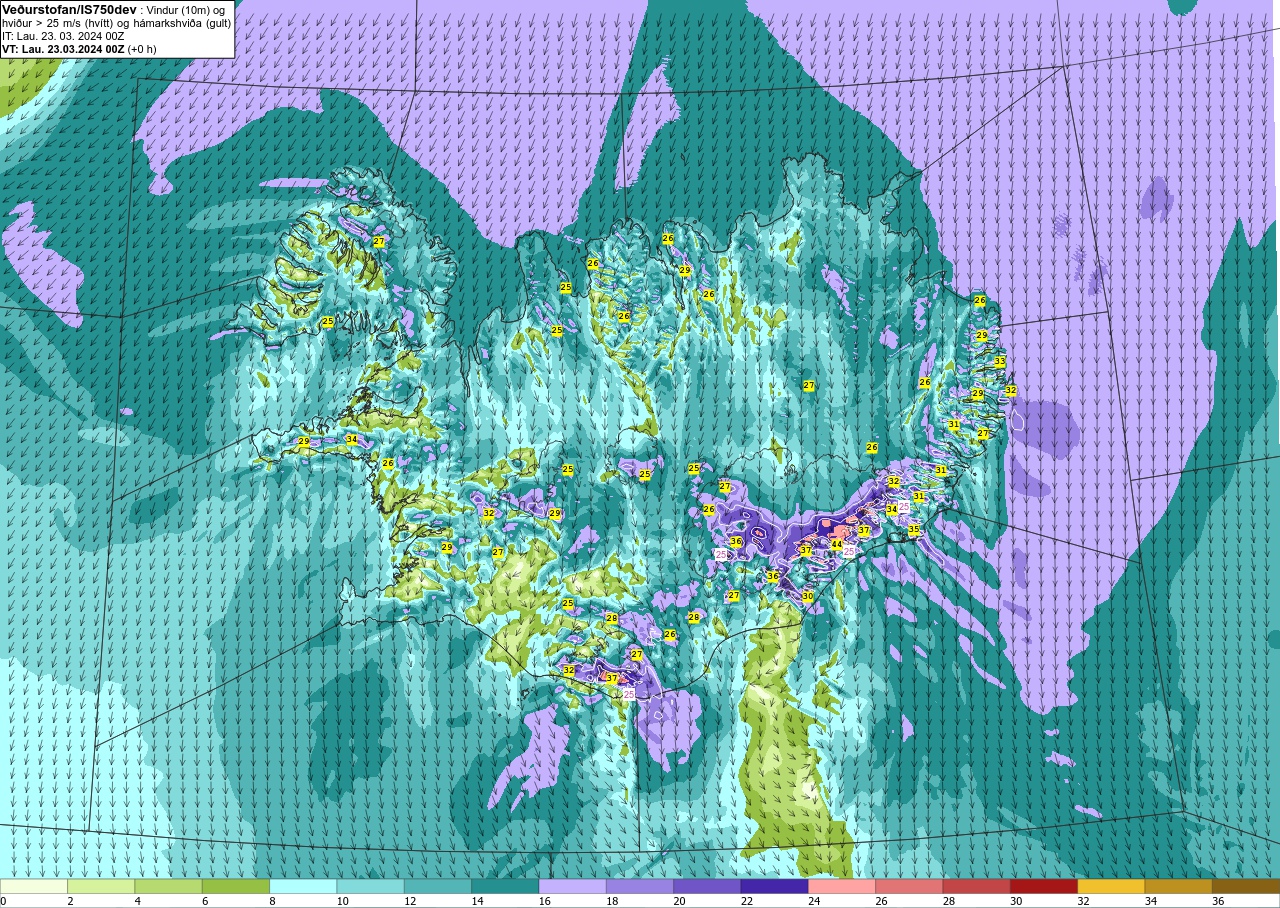
Task: Click the legend scale number 4
Action: pyautogui.click(x=136, y=901)
